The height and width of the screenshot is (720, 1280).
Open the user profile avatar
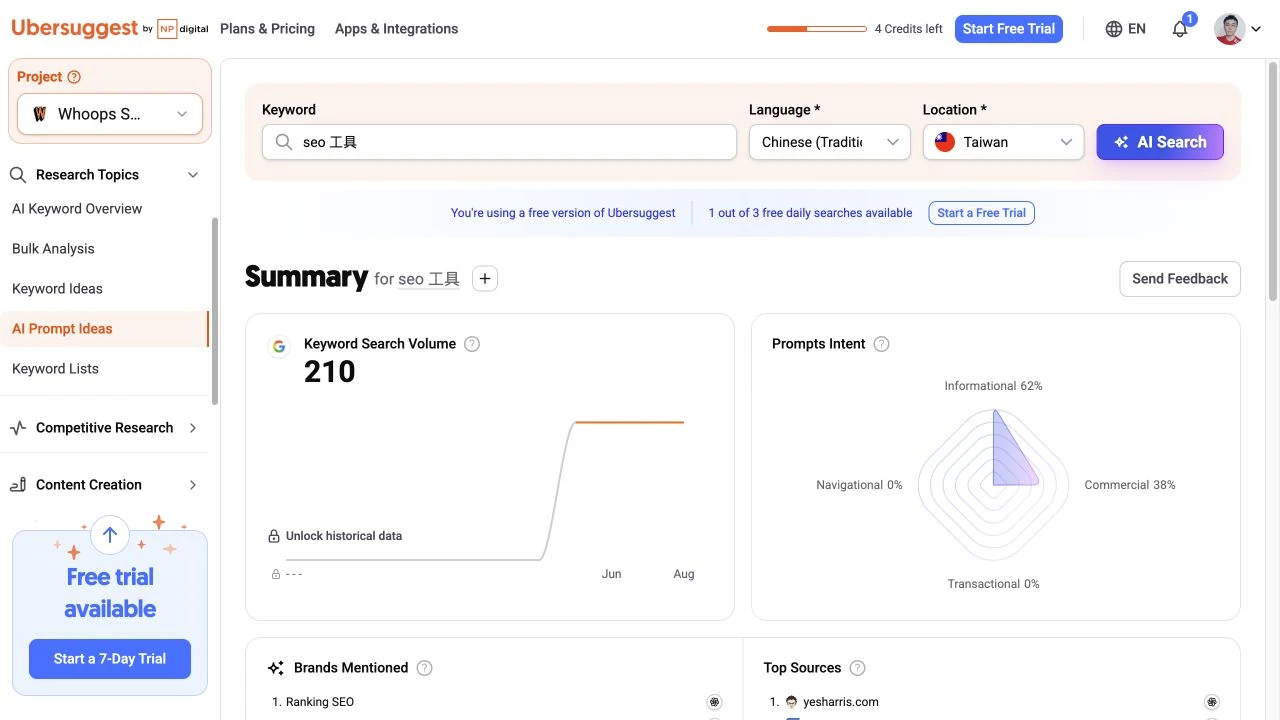click(x=1229, y=29)
